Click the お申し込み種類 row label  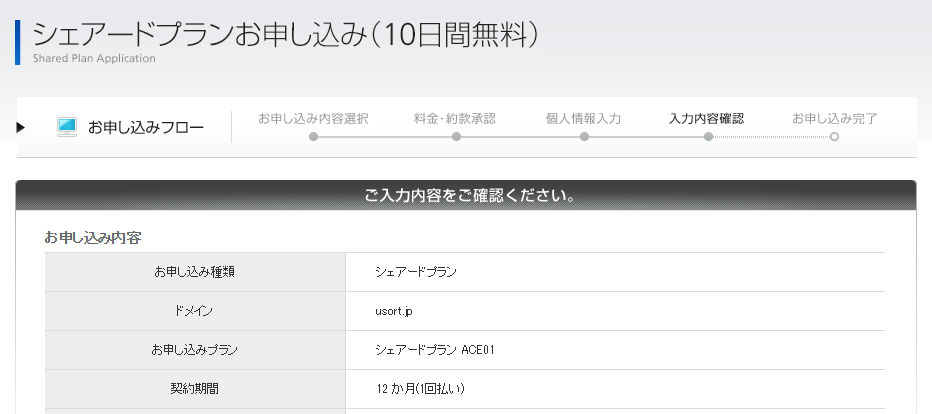click(x=194, y=272)
